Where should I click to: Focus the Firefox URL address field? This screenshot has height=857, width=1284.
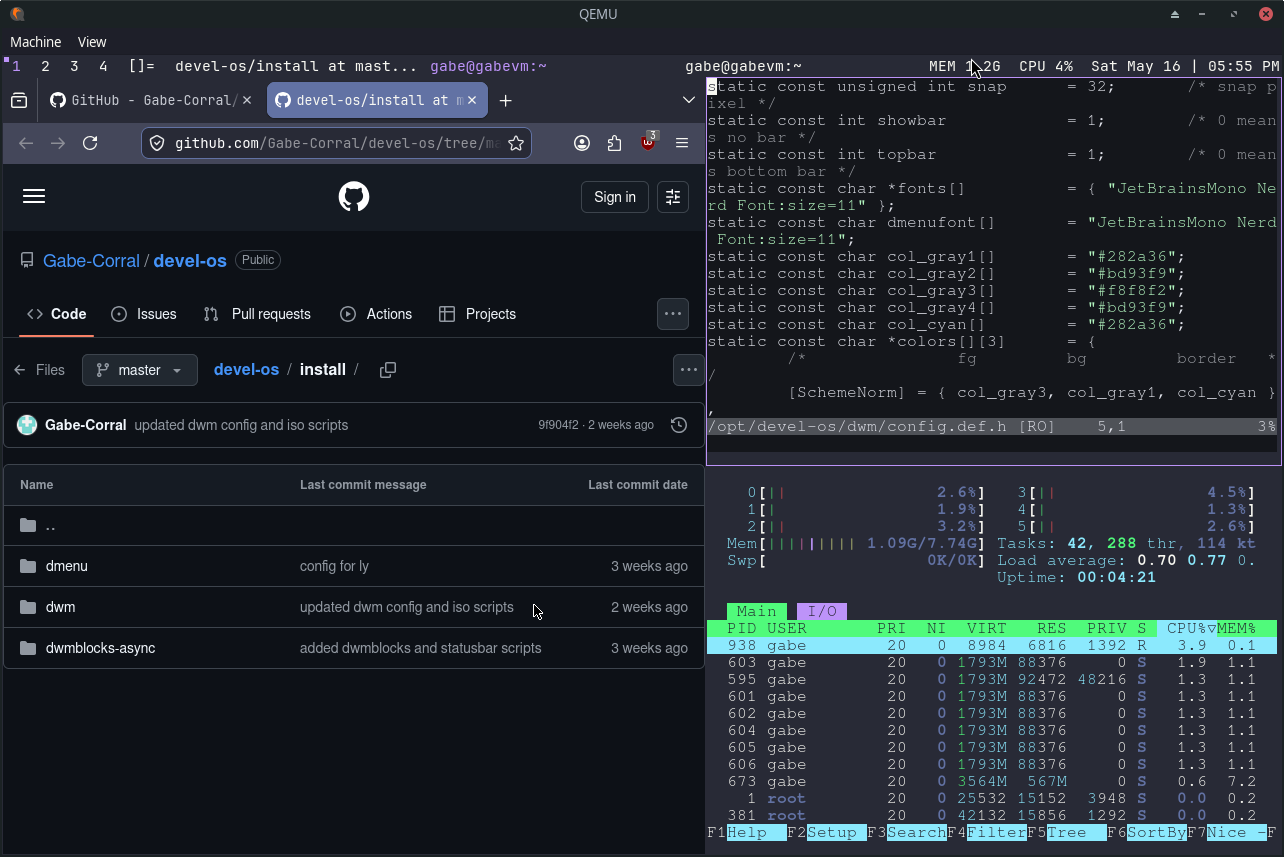point(336,143)
